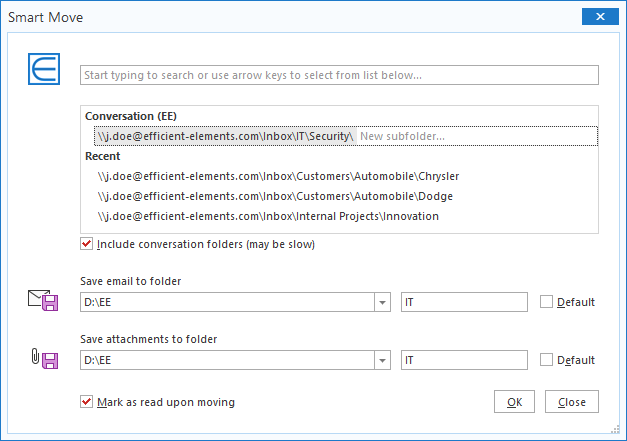The image size is (627, 441).
Task: Click the Efficient Elements logo icon
Action: (44, 69)
